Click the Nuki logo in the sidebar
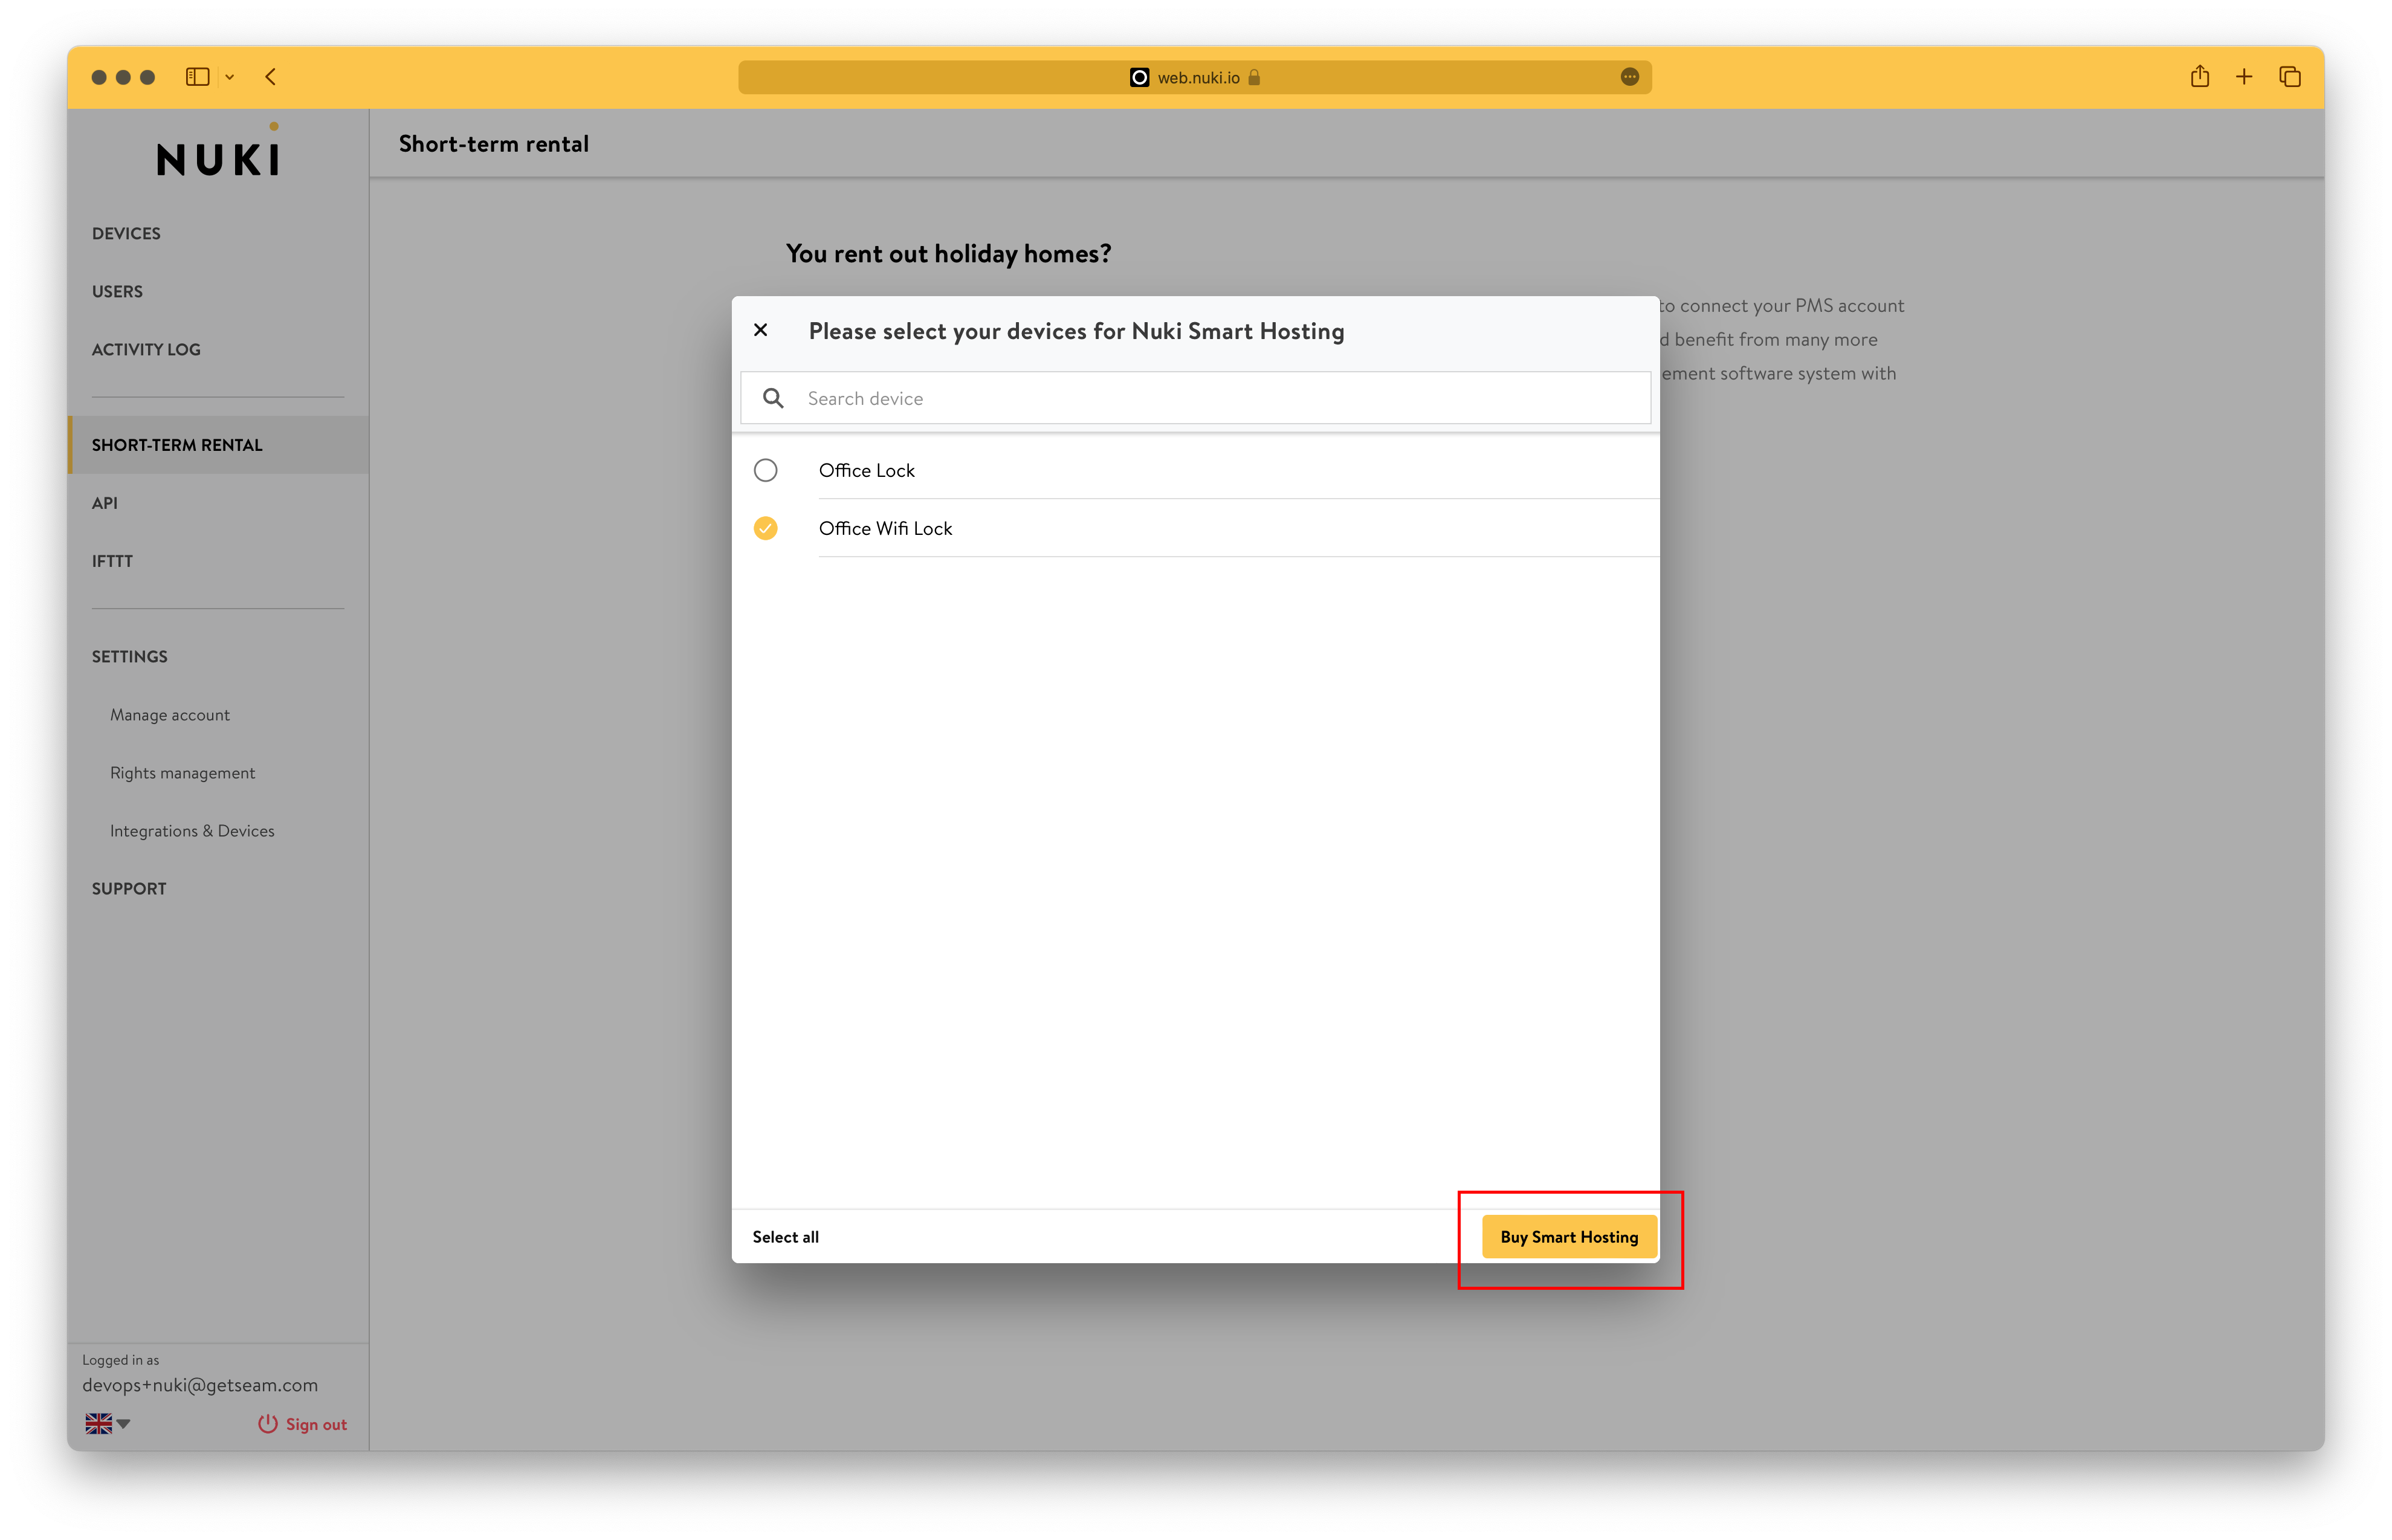Viewport: 2392px width, 1540px height. click(x=216, y=152)
